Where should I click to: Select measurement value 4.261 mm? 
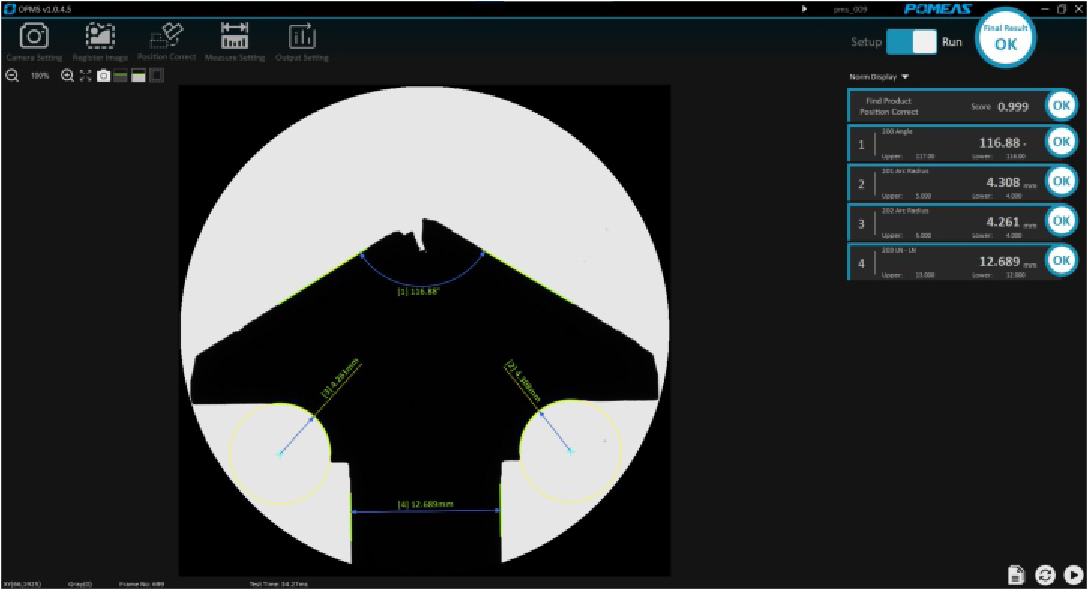click(x=1003, y=222)
